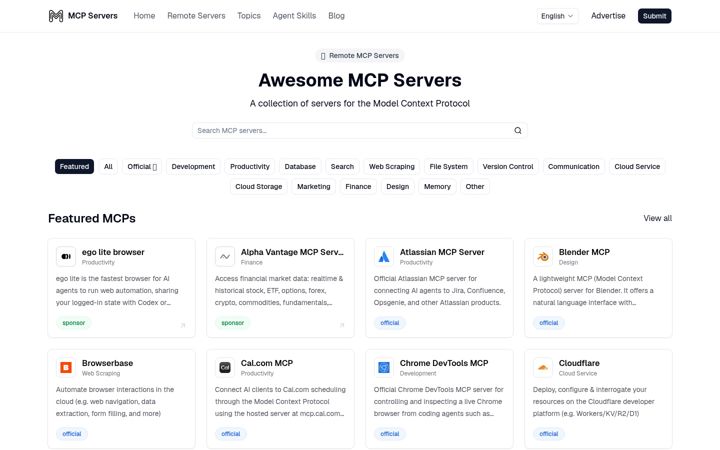Filter by Cloud Service category
Image resolution: width=720 pixels, height=450 pixels.
tap(637, 166)
